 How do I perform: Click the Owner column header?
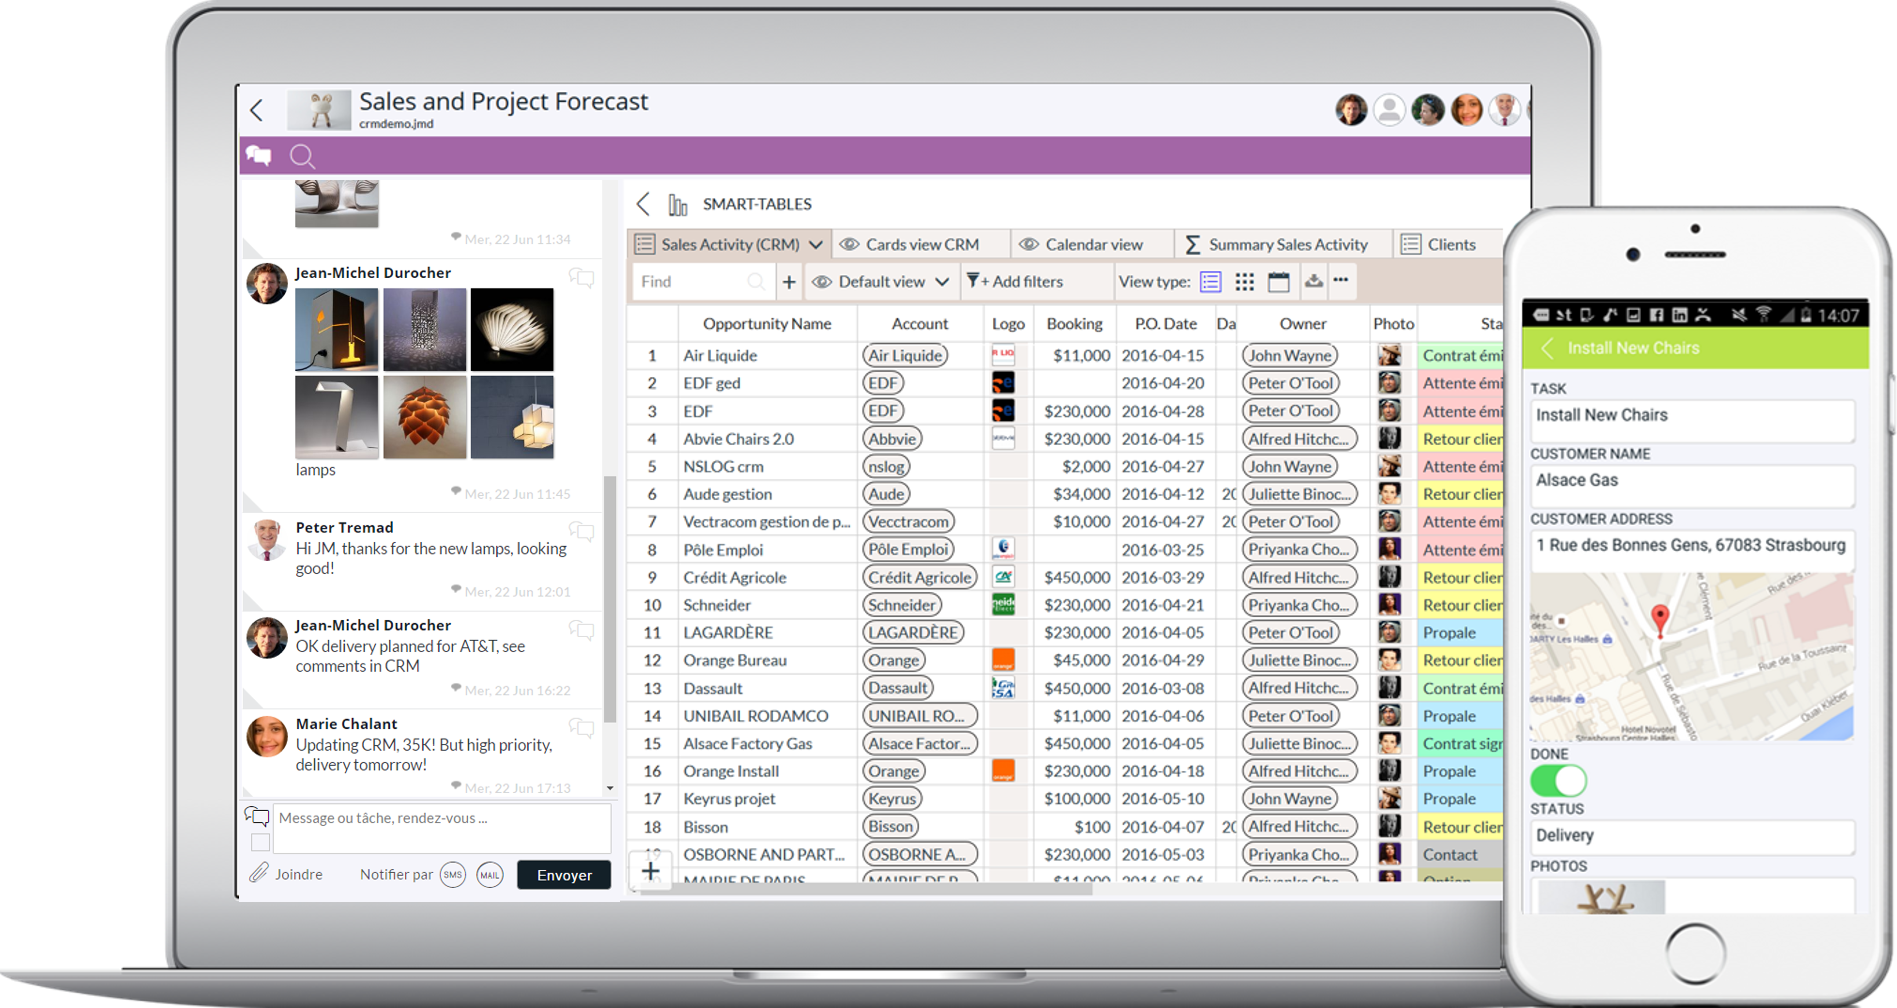(1303, 324)
